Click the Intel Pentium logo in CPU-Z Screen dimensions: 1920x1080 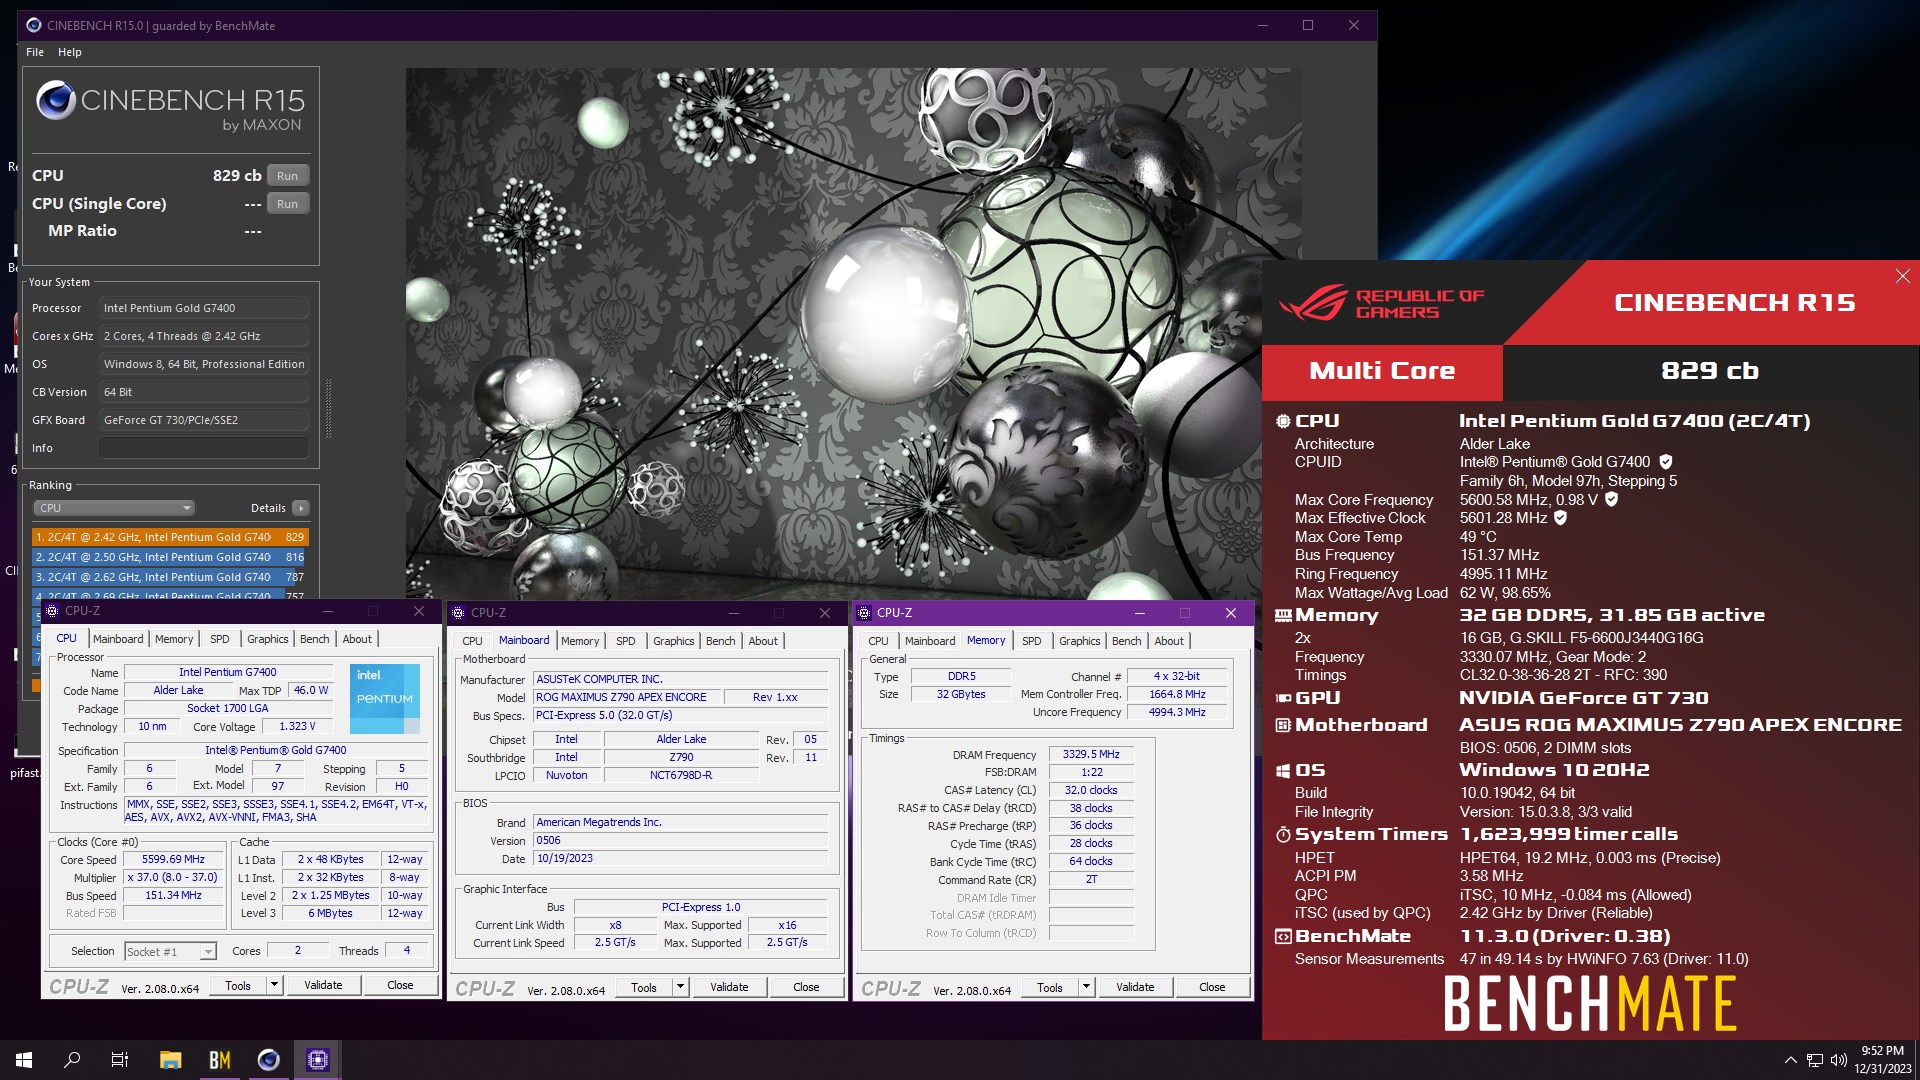(x=385, y=697)
